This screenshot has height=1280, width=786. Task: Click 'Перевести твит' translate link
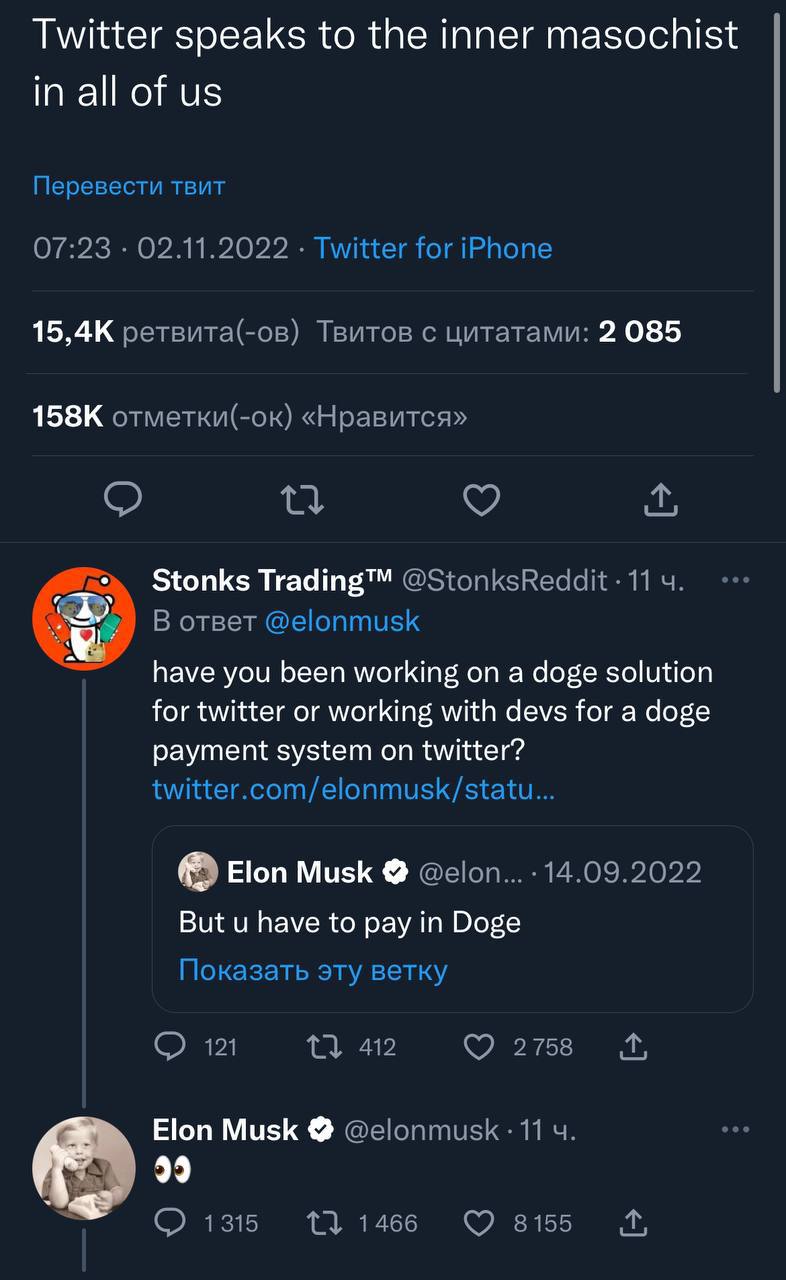click(129, 186)
